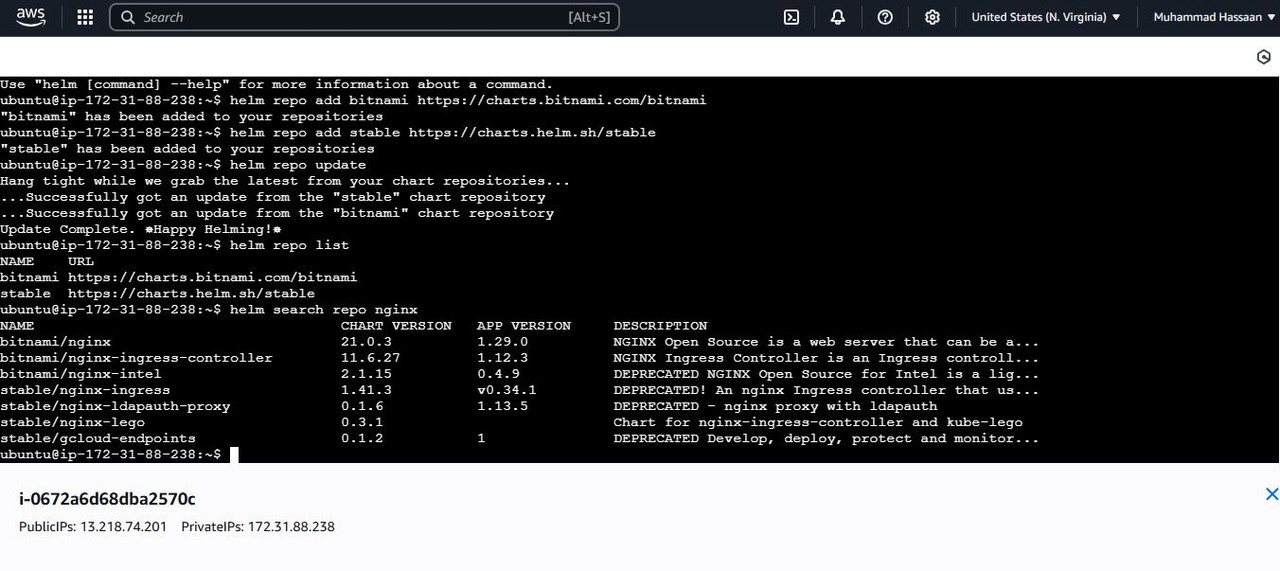Screen dimensions: 1280x571
Task: Focus the AWS console search box
Action: click(x=364, y=17)
